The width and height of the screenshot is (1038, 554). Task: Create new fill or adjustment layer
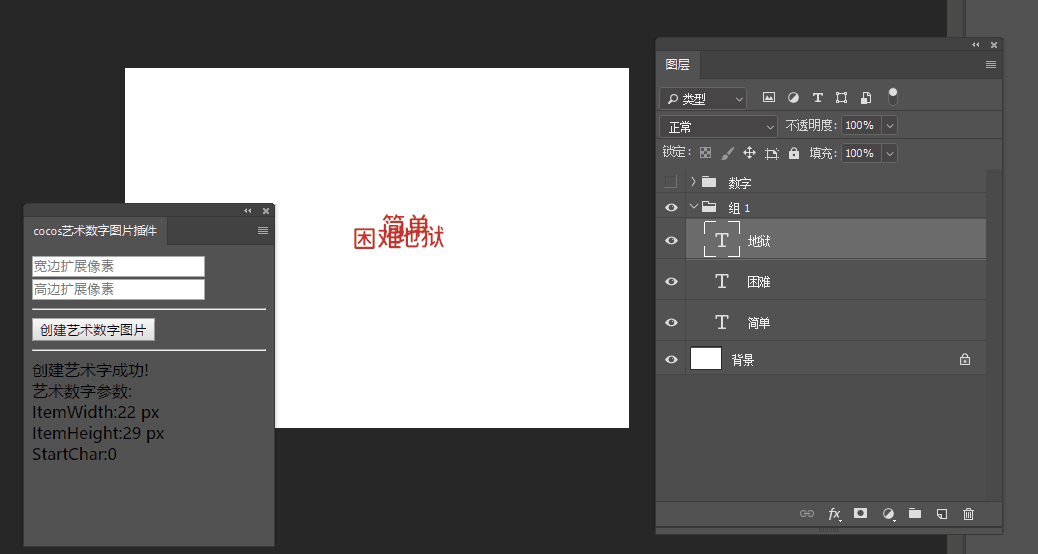click(888, 514)
